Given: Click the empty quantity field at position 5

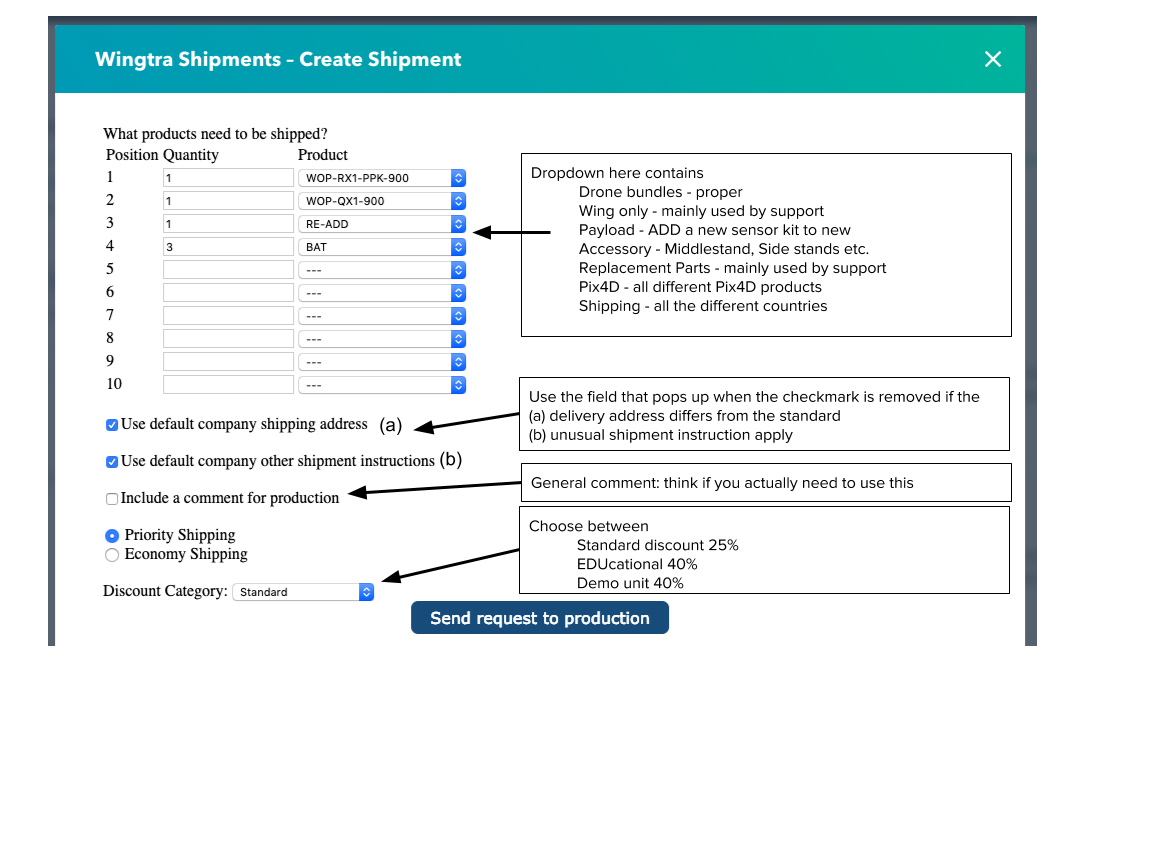Looking at the screenshot, I should tap(228, 270).
